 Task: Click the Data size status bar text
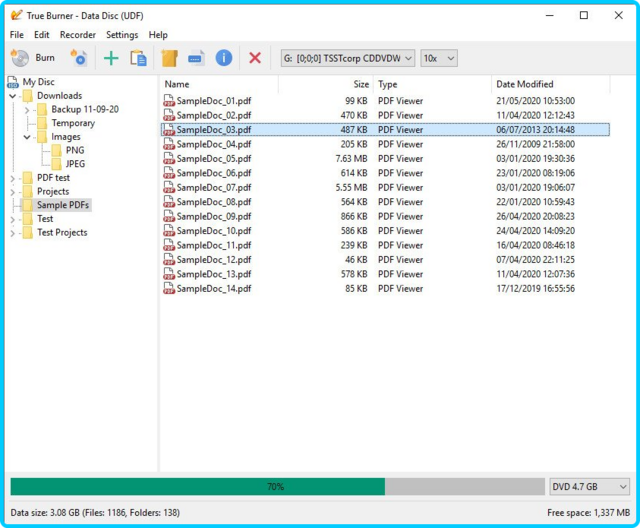[95, 512]
